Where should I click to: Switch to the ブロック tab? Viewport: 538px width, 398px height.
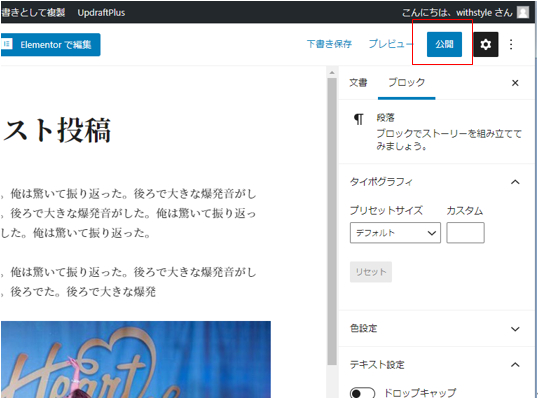click(x=407, y=83)
